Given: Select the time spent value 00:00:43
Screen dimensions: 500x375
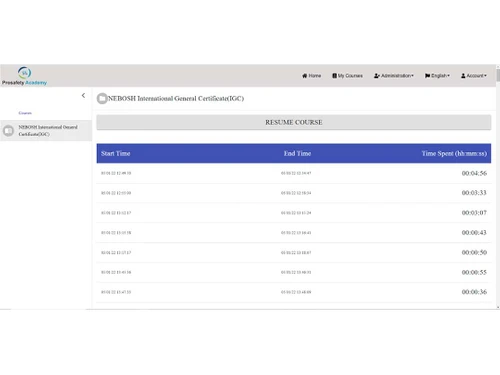Looking at the screenshot, I should pos(474,232).
